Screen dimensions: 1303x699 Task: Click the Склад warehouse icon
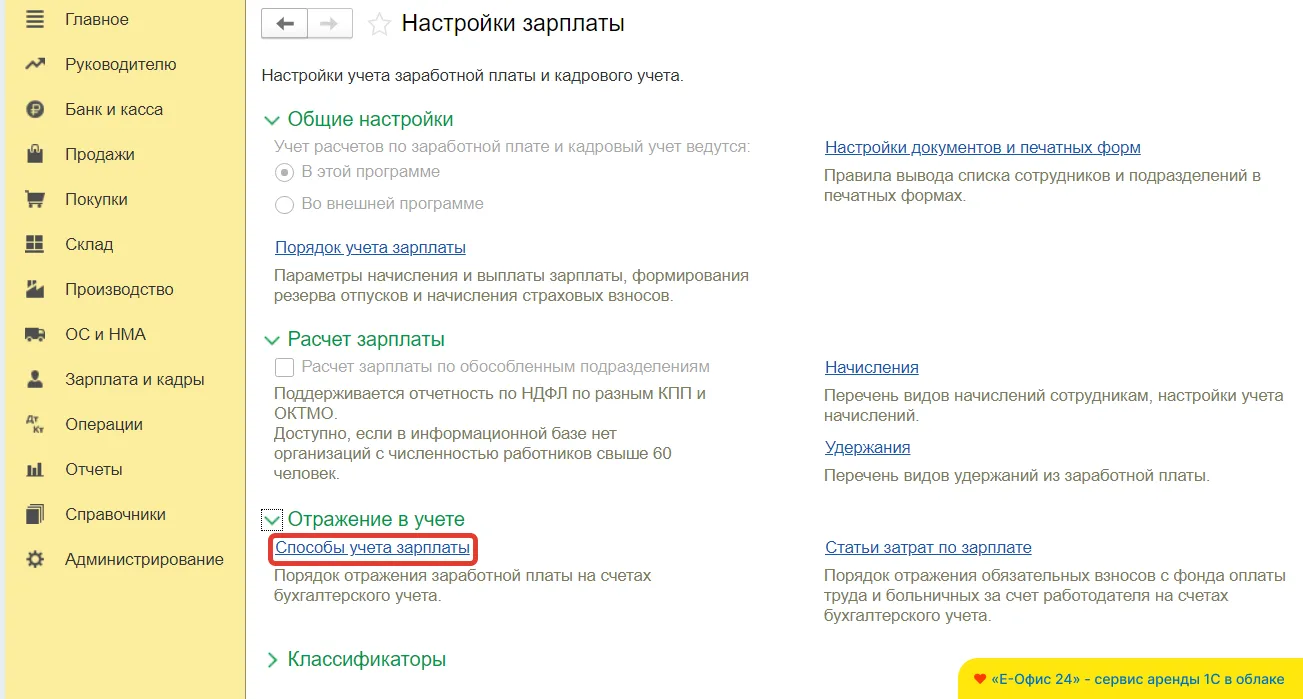pyautogui.click(x=35, y=244)
